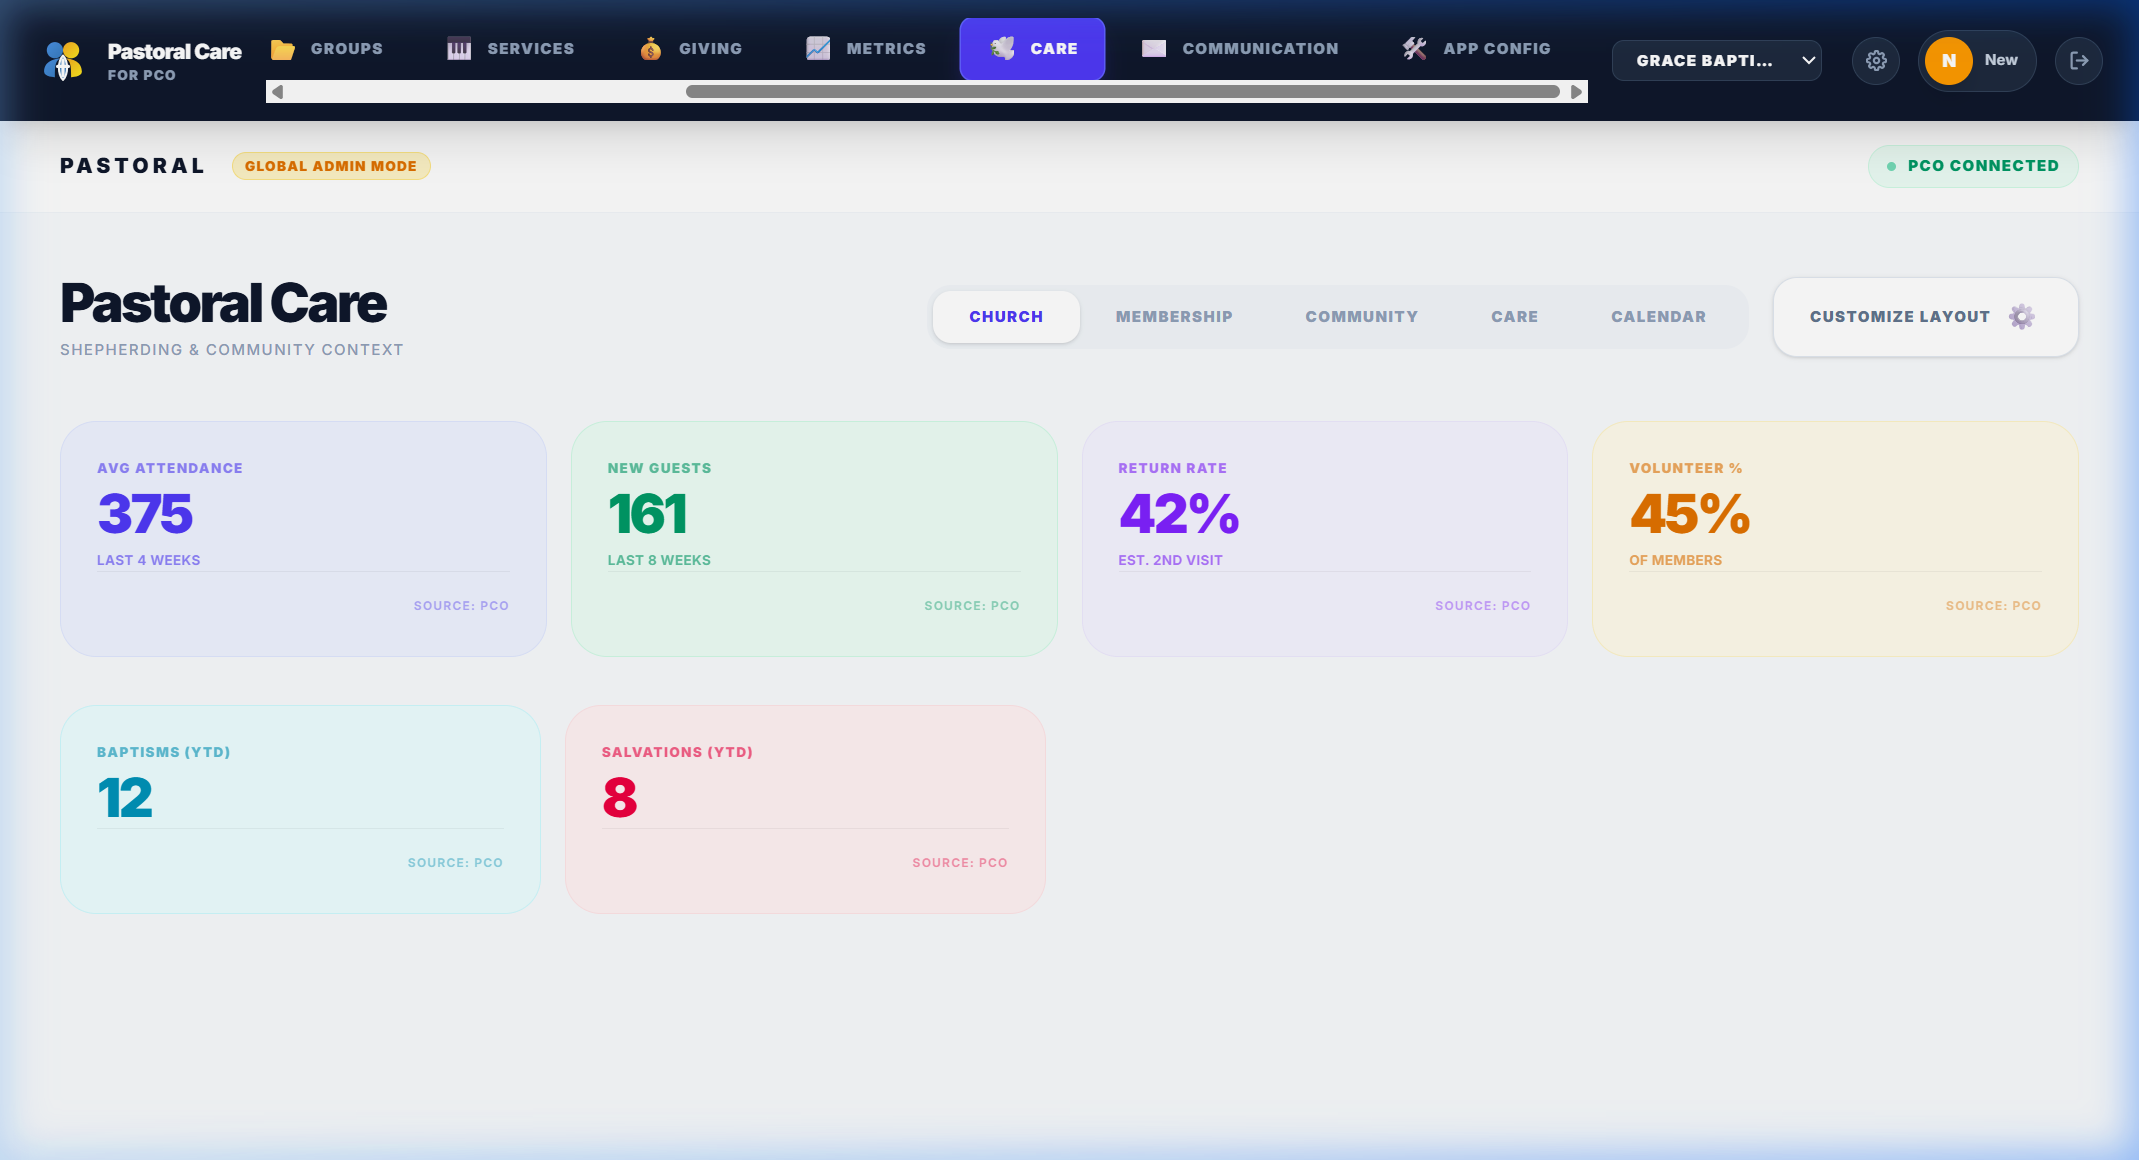Screen dimensions: 2139x1160
Task: Click the Services piano keys icon
Action: coord(459,49)
